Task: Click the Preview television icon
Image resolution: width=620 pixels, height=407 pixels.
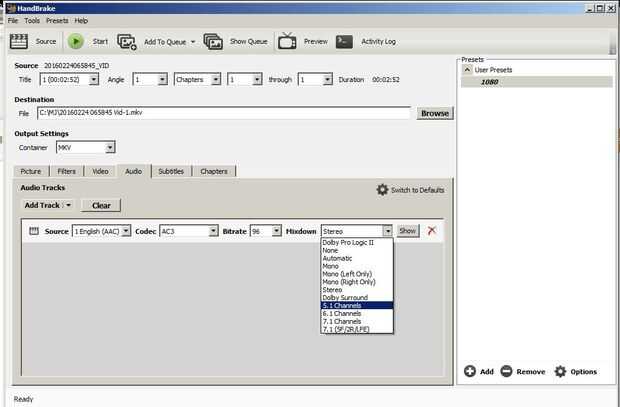Action: coord(287,41)
